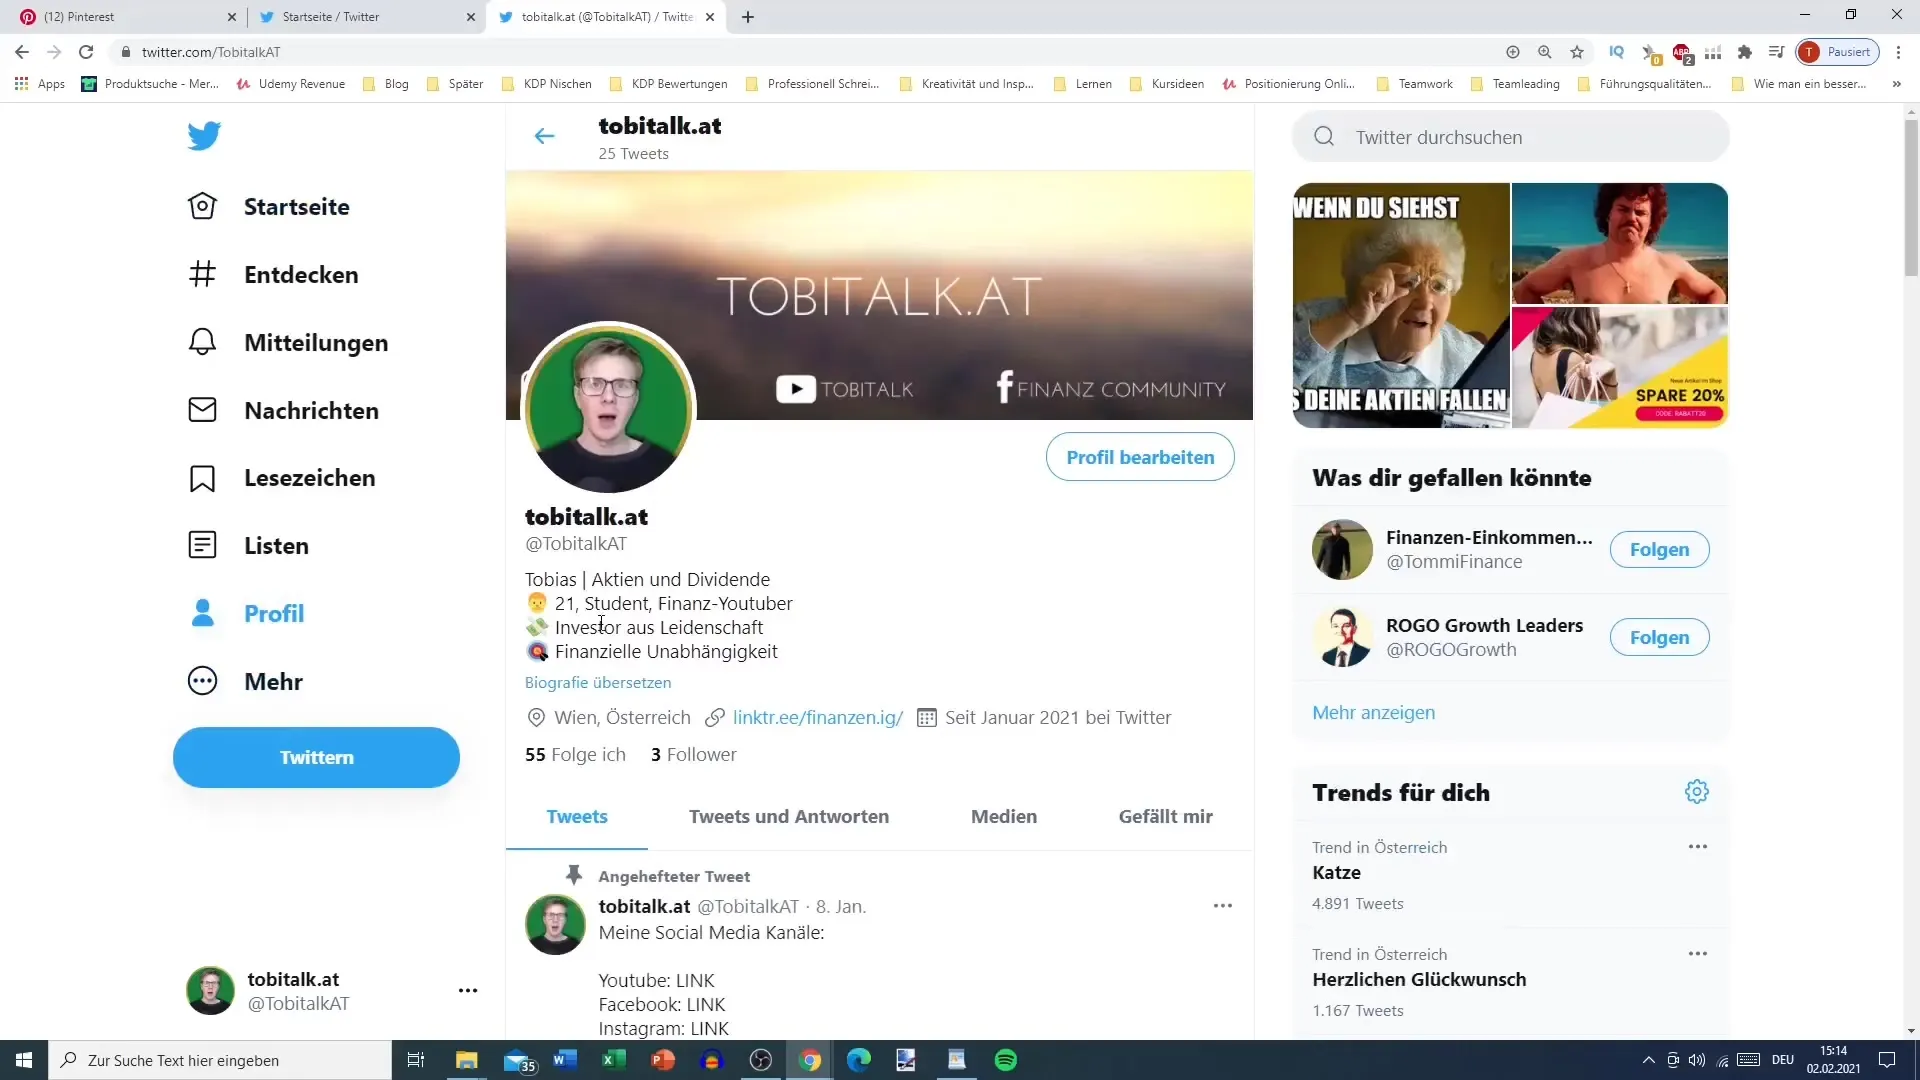This screenshot has width=1920, height=1080.
Task: Open Entdecken hashtag icon
Action: click(202, 274)
